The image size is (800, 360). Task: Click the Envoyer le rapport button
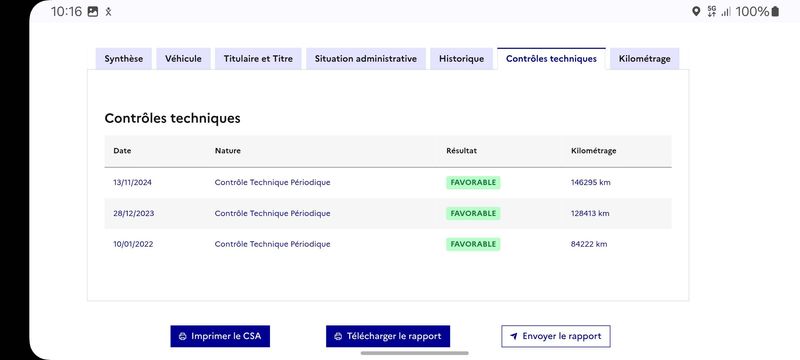pyautogui.click(x=556, y=337)
